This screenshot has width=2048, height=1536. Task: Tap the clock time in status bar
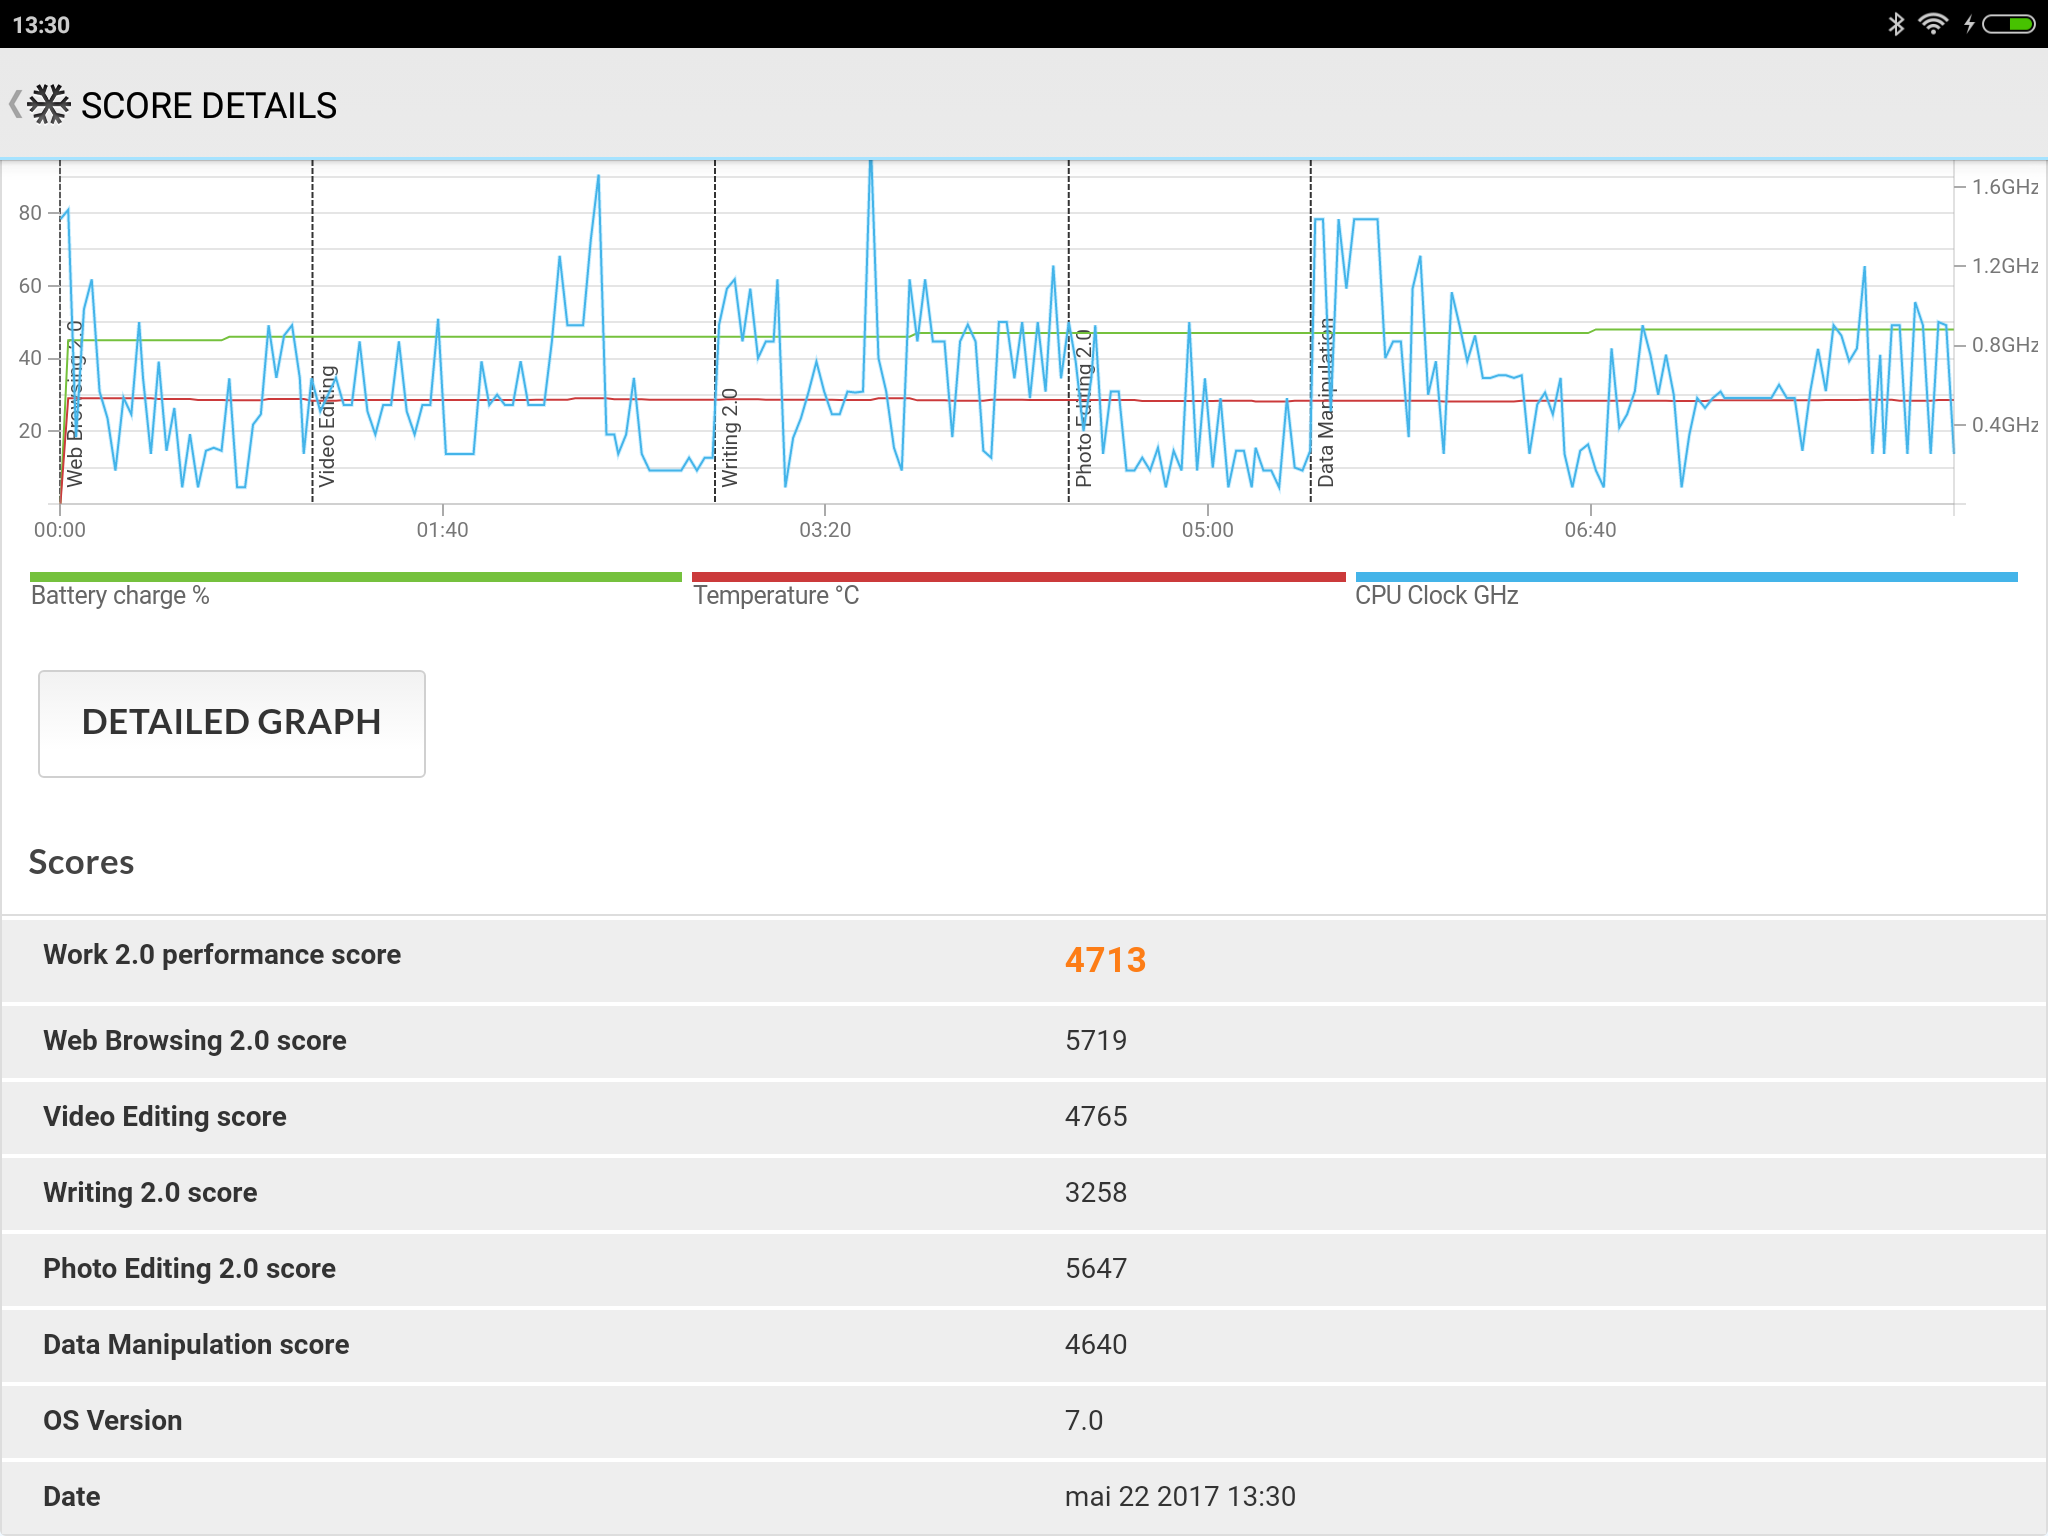click(41, 25)
